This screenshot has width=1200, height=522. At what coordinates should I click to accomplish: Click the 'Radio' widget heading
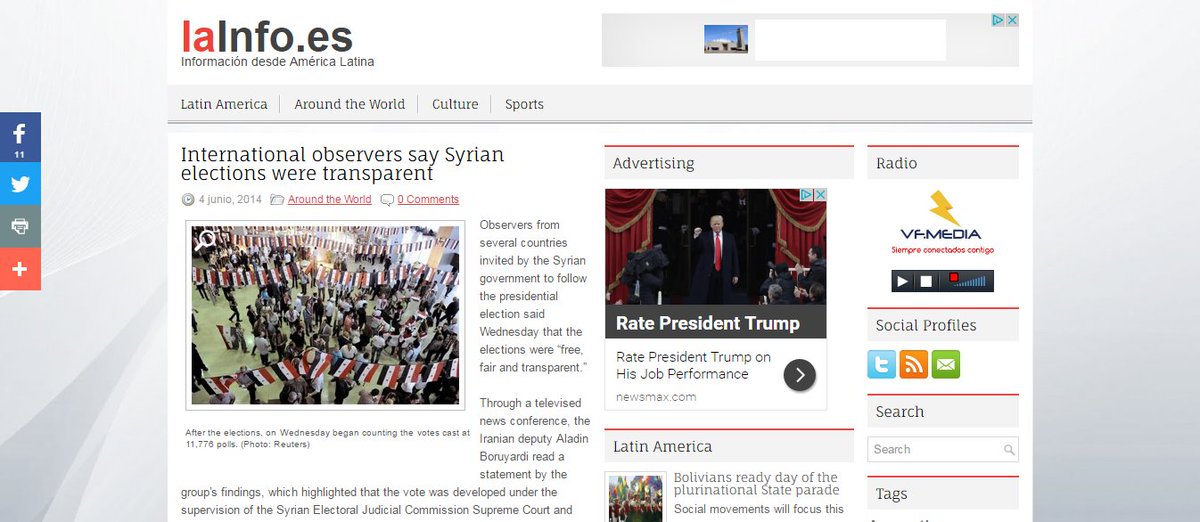click(896, 163)
